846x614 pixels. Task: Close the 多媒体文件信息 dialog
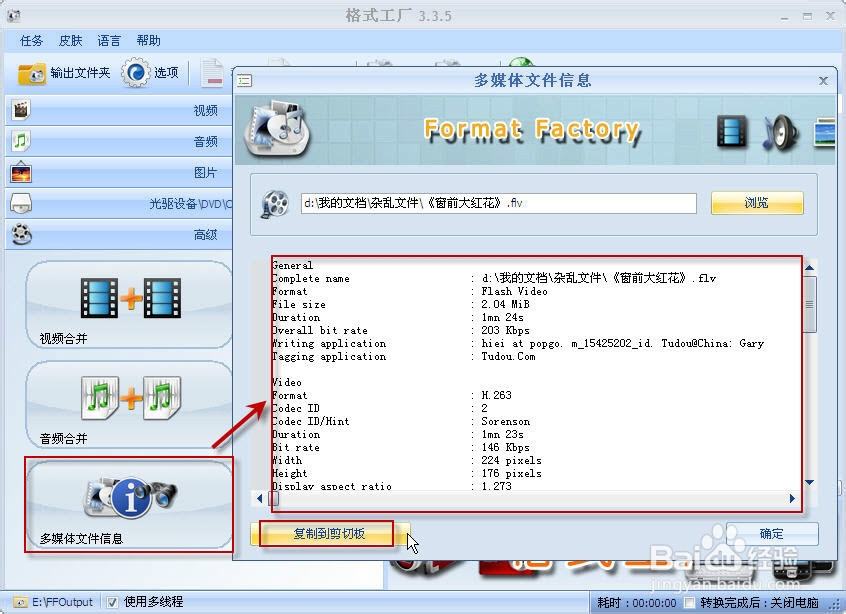(823, 81)
